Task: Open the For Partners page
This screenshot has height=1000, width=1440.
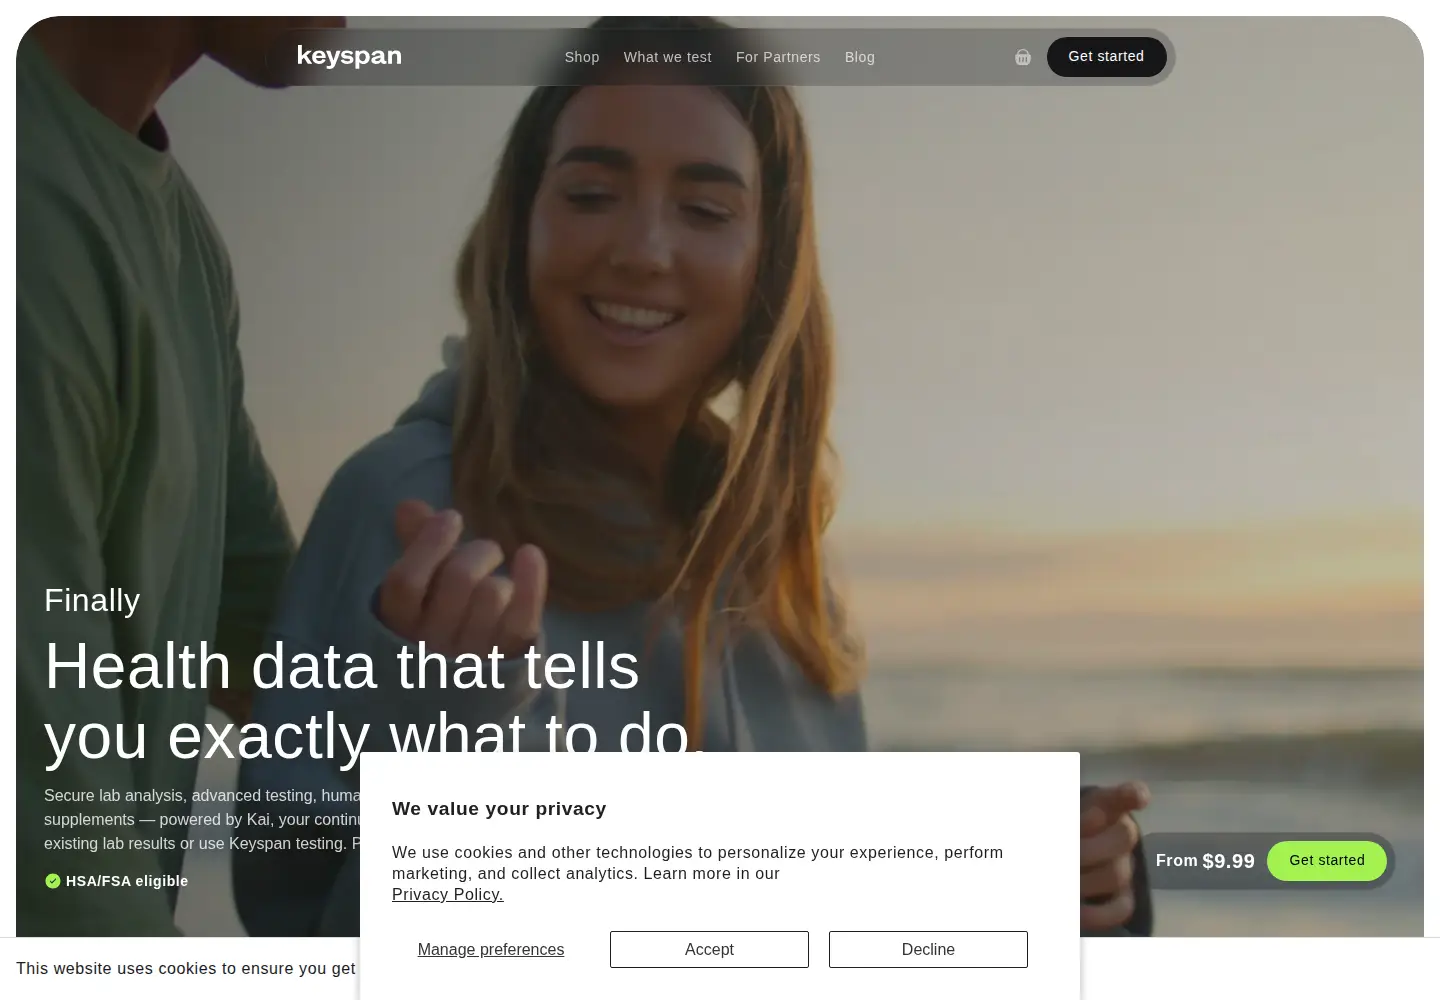Action: pos(778,57)
